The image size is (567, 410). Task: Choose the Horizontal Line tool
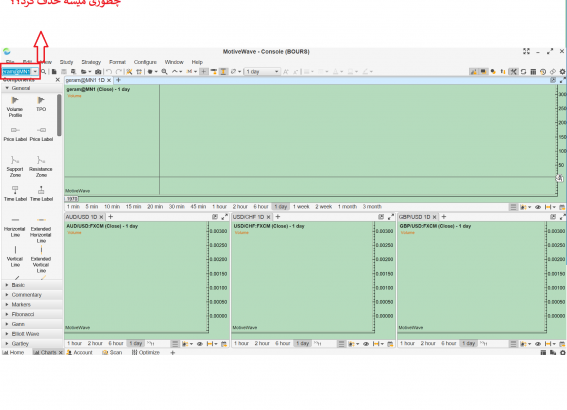pos(15,227)
